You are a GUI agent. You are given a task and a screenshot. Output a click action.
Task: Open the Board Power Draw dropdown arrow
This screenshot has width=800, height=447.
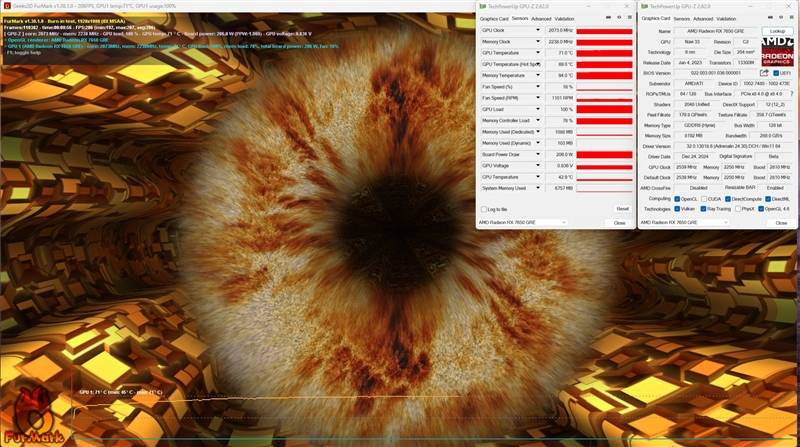click(537, 154)
